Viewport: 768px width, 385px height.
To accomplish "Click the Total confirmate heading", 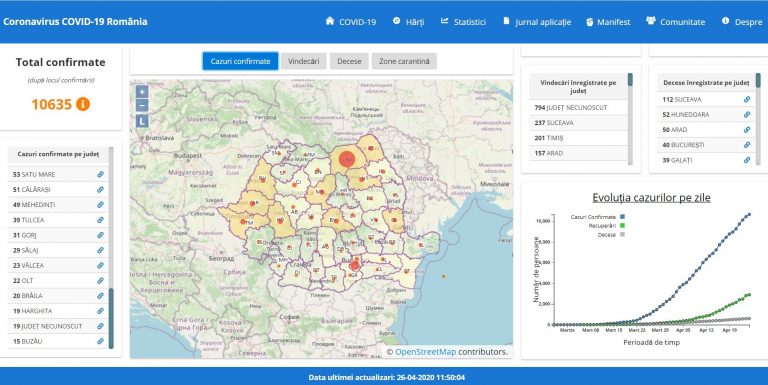I will pyautogui.click(x=61, y=62).
